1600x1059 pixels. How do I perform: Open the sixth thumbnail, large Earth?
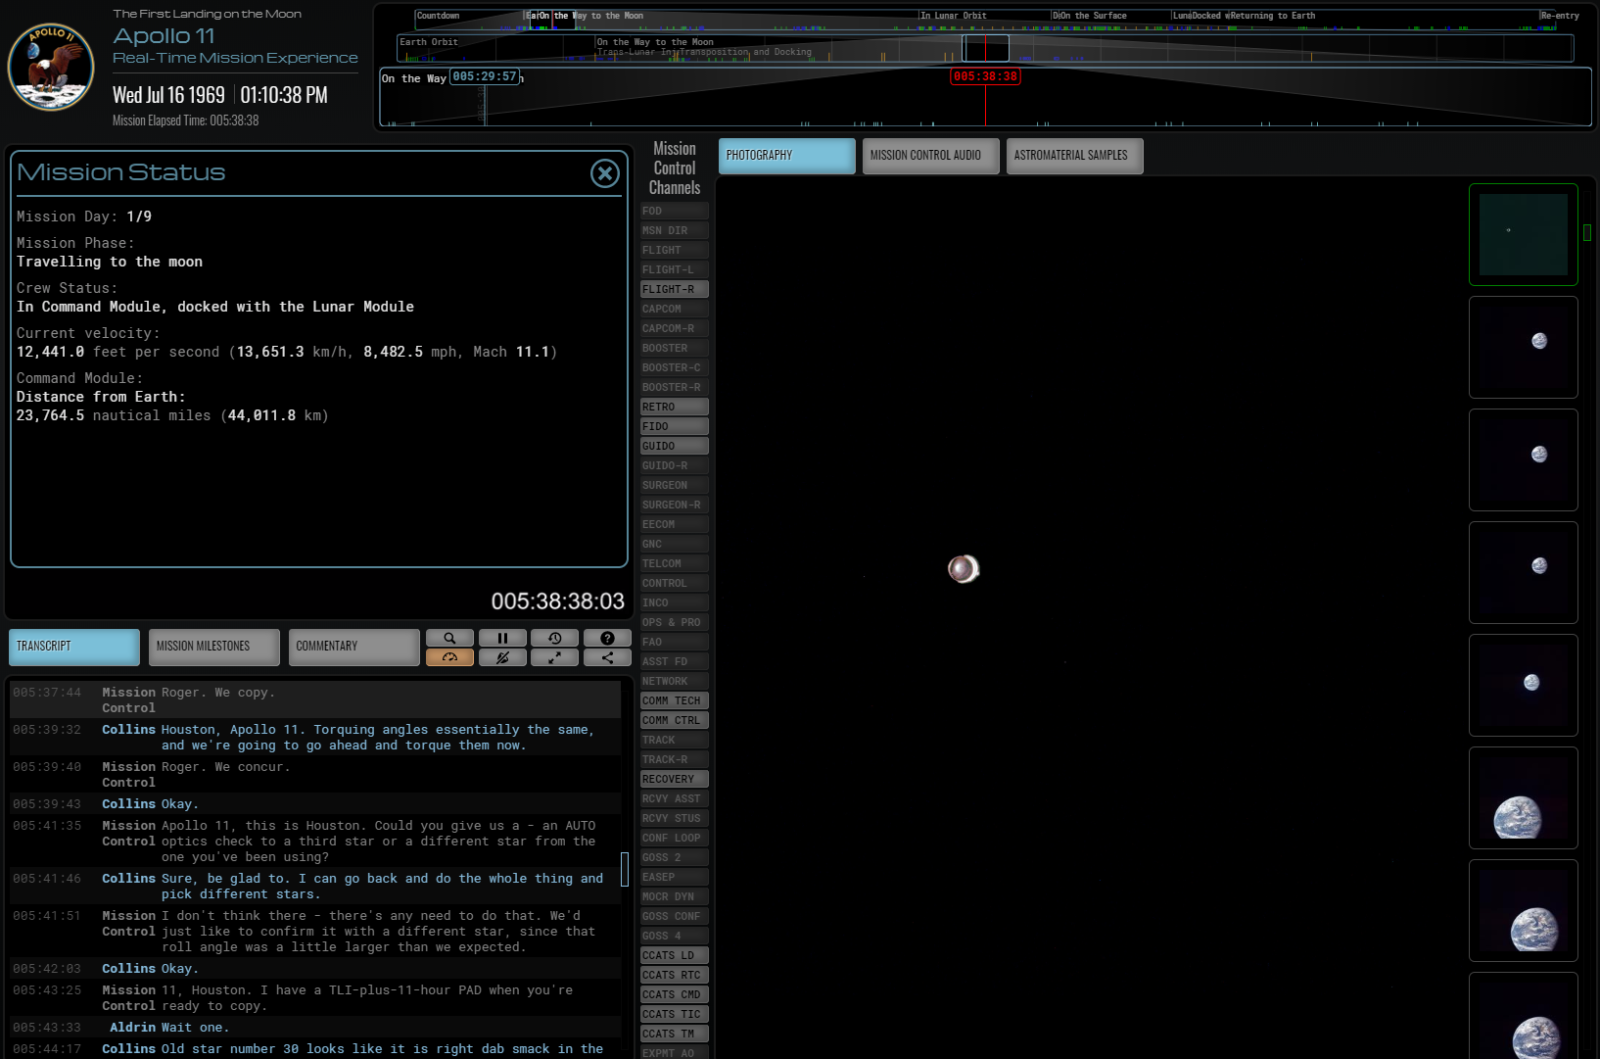(1523, 798)
